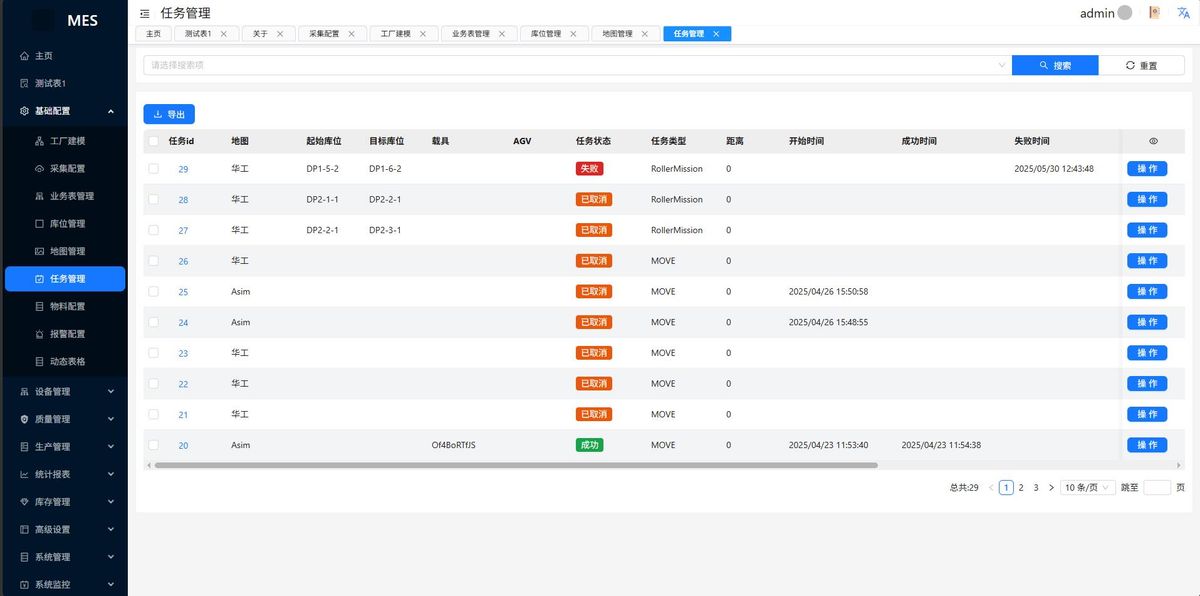Close the active 任务管理 tab
Viewport: 1200px width, 596px height.
tap(716, 33)
